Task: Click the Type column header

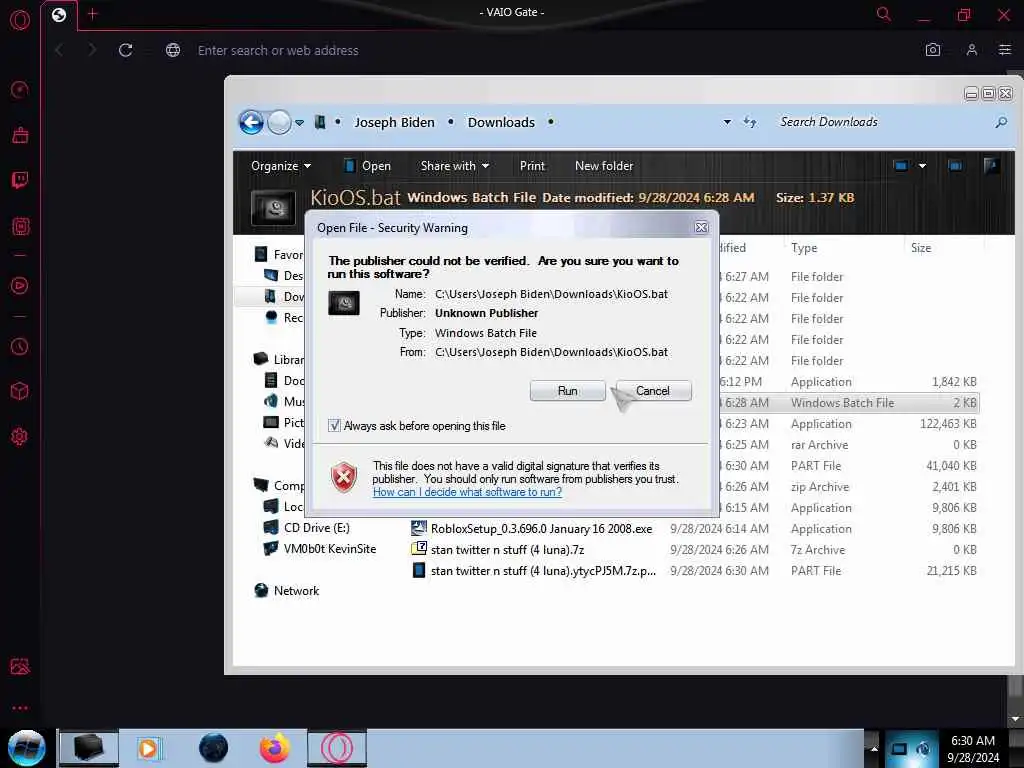Action: coord(804,248)
